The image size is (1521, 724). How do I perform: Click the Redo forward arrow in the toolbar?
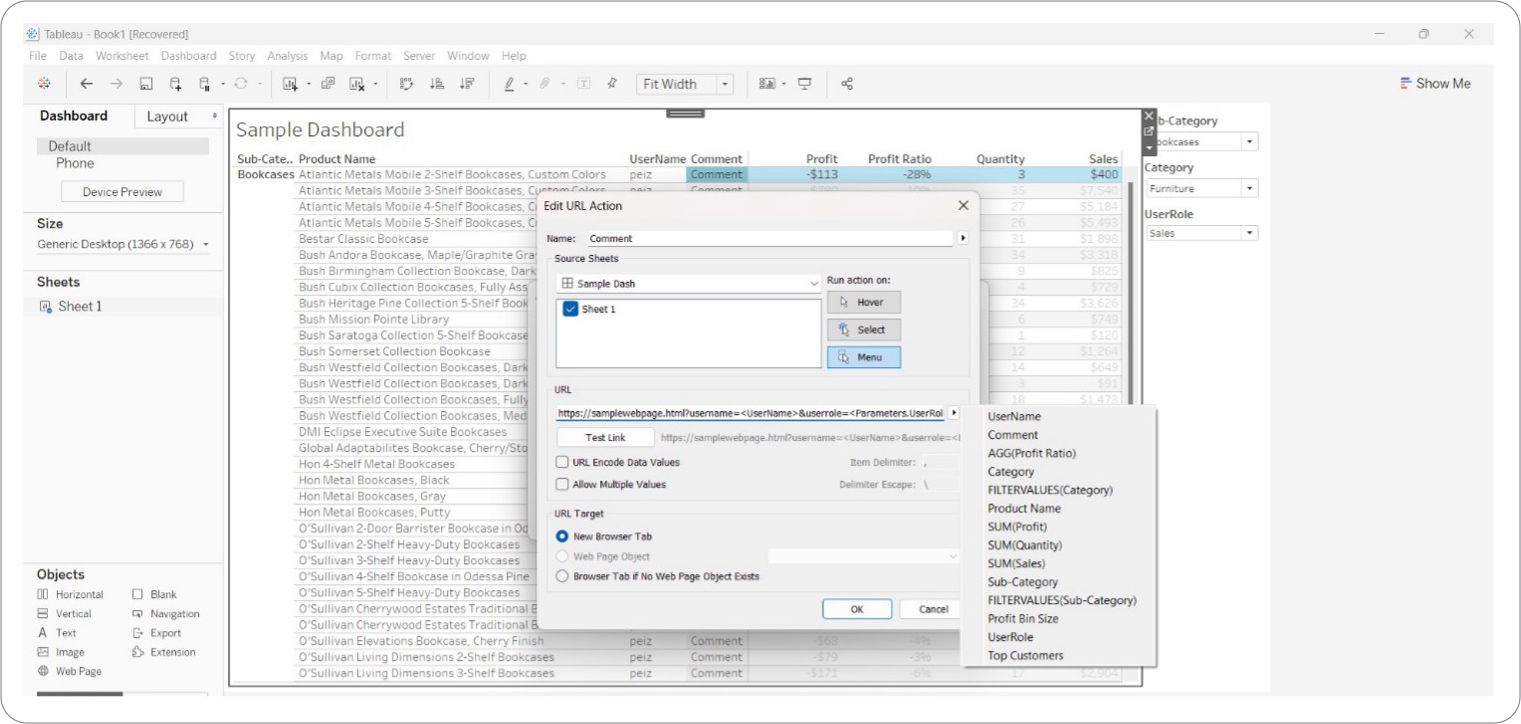[x=116, y=84]
